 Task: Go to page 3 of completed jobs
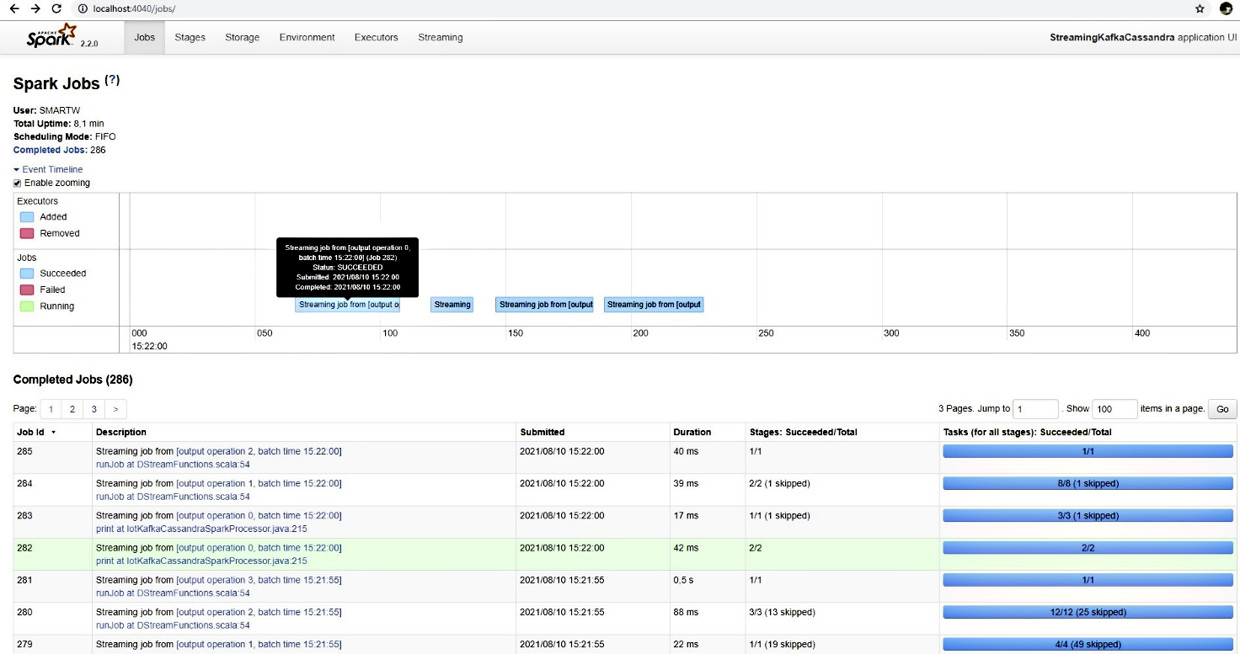point(94,409)
